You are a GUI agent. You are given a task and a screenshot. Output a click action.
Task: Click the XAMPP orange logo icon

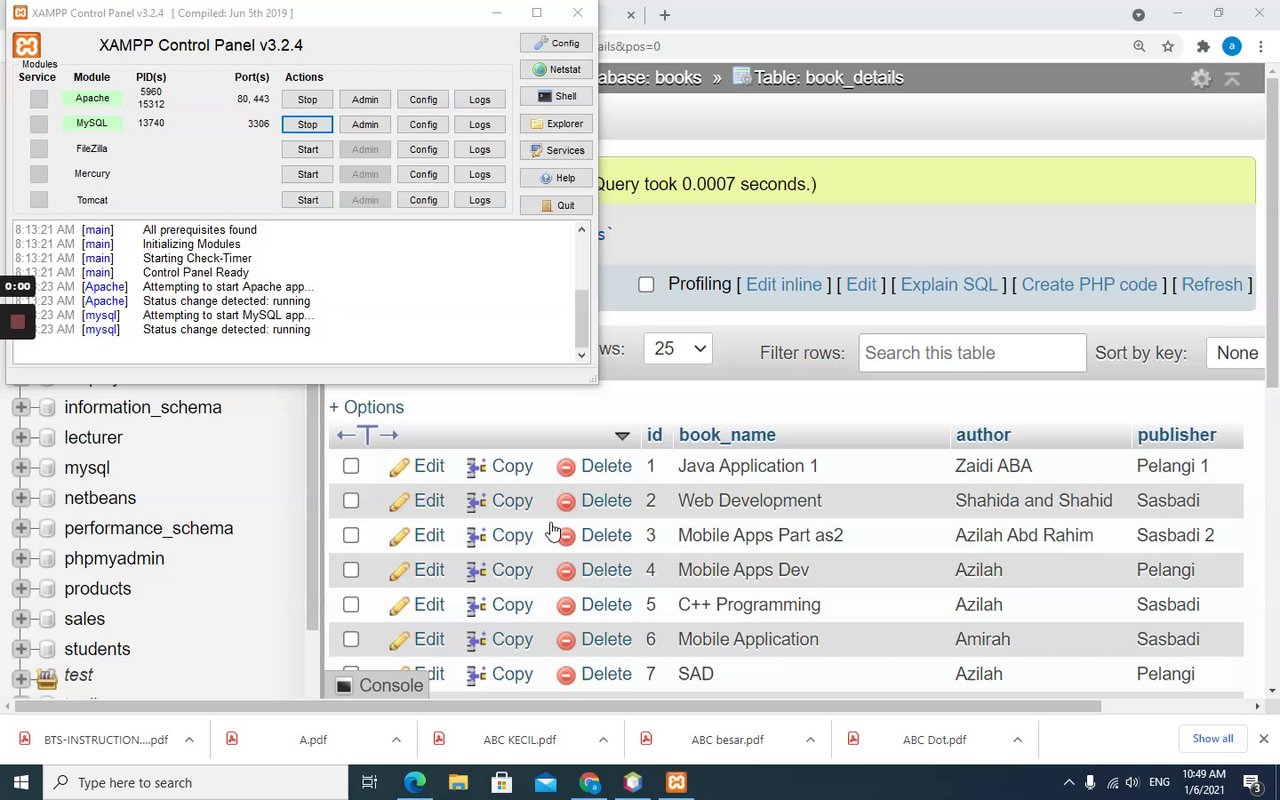point(27,46)
